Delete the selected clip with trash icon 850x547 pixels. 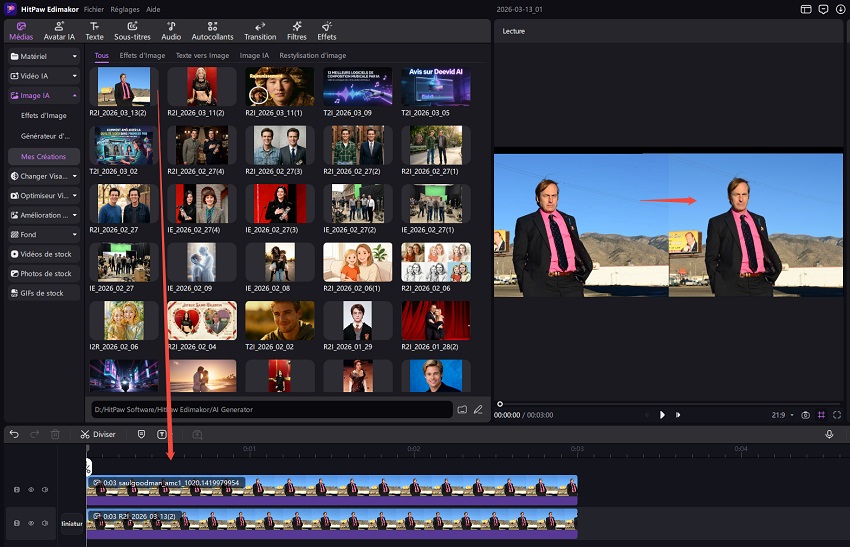tap(55, 434)
